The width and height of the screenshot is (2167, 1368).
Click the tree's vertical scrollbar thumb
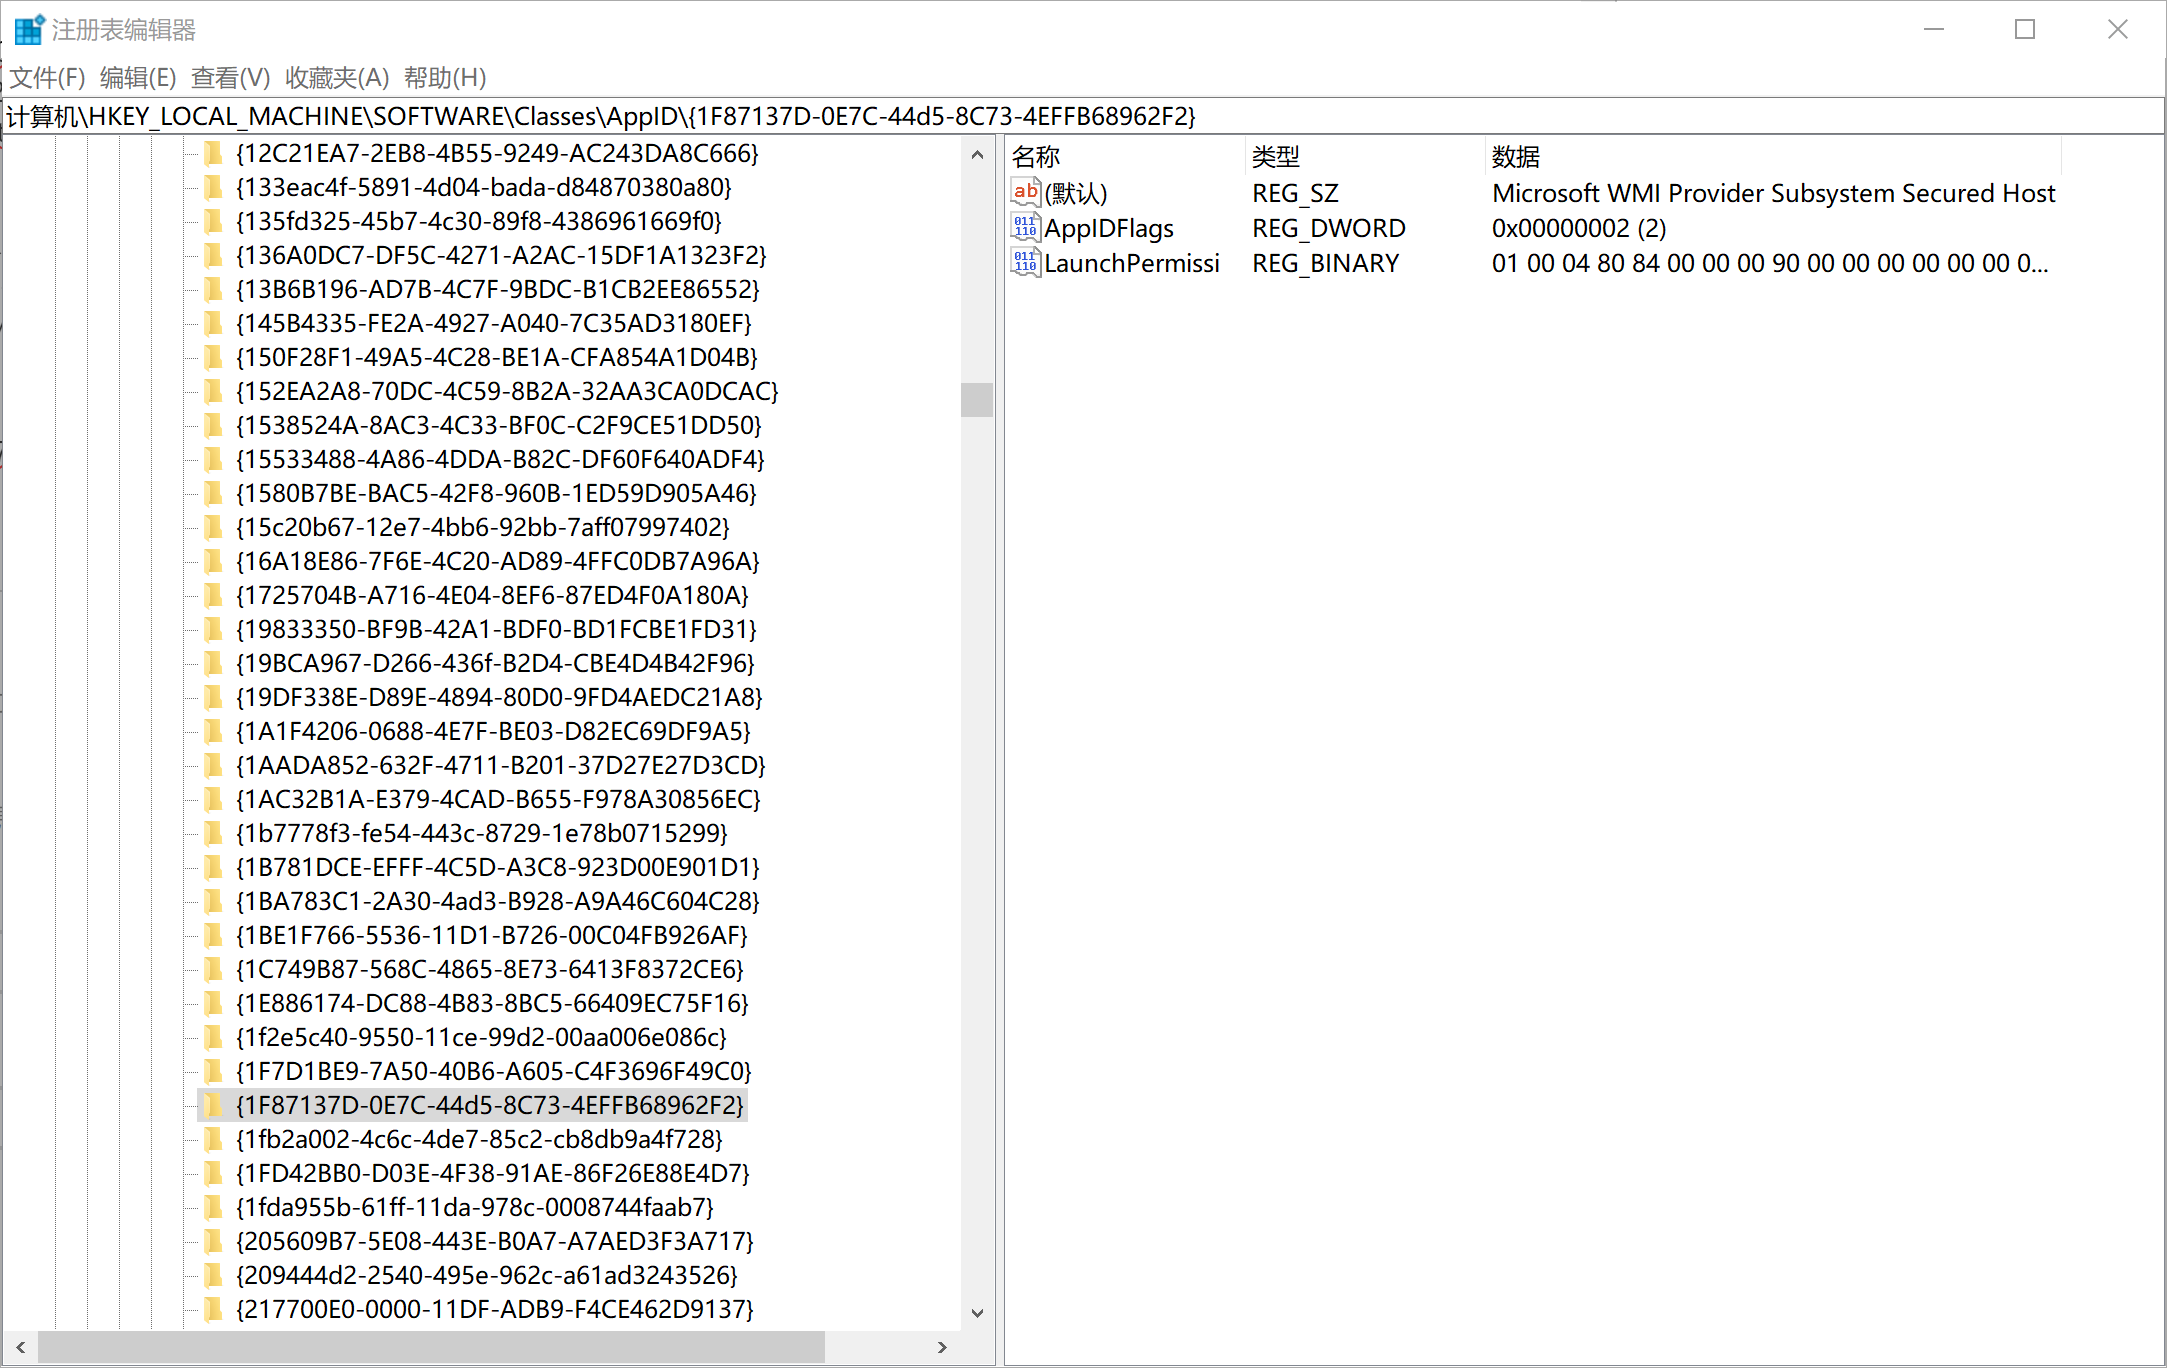[x=977, y=400]
